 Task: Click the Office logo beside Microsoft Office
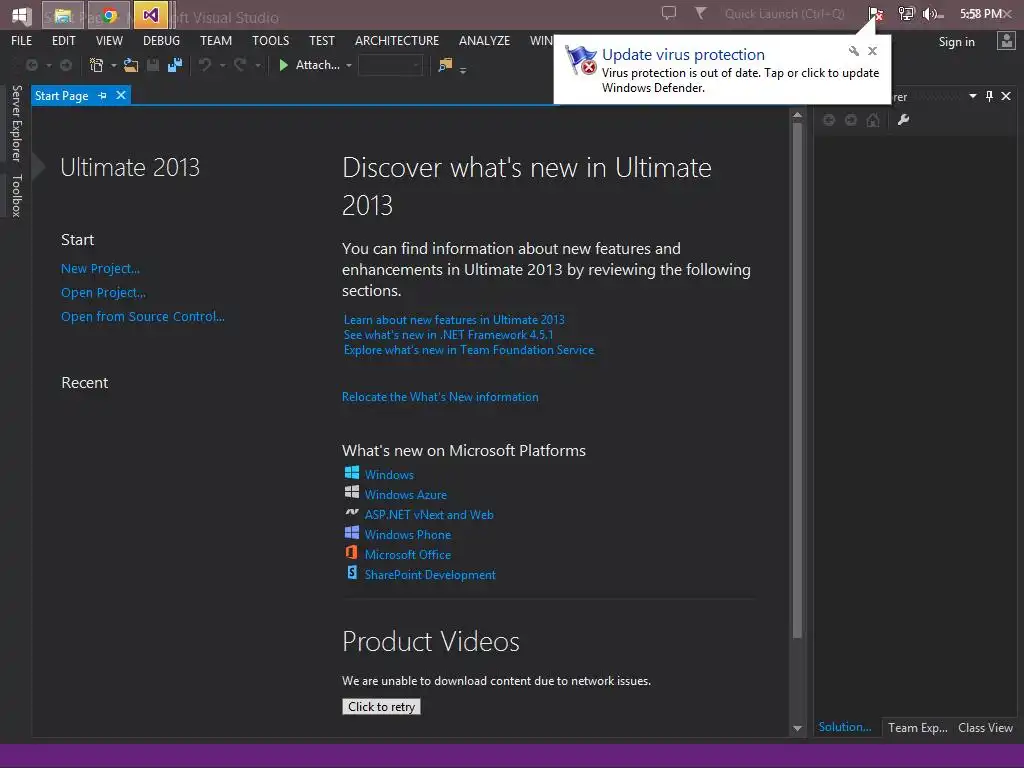352,552
